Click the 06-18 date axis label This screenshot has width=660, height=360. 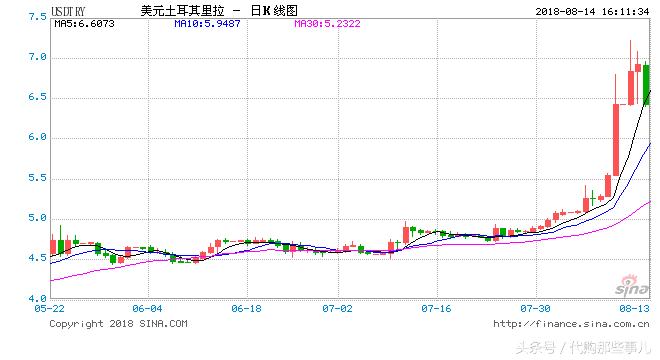click(x=247, y=309)
